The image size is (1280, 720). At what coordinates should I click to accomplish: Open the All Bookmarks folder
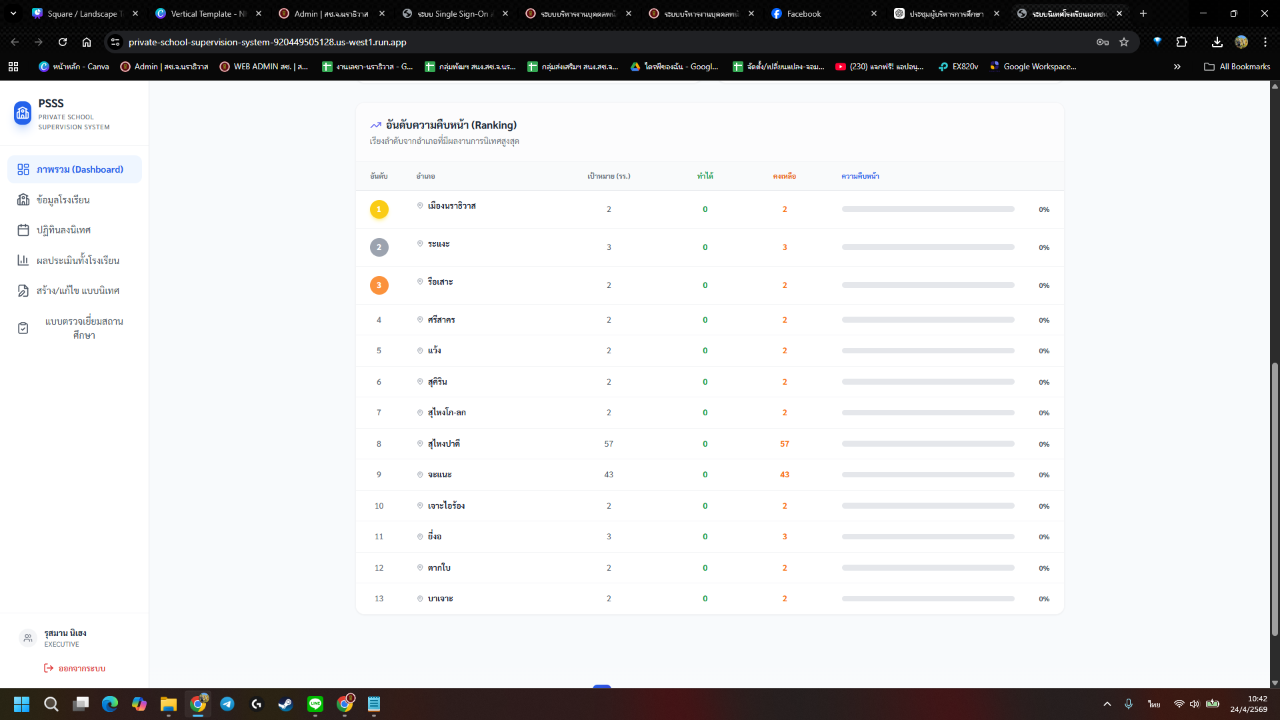point(1238,66)
